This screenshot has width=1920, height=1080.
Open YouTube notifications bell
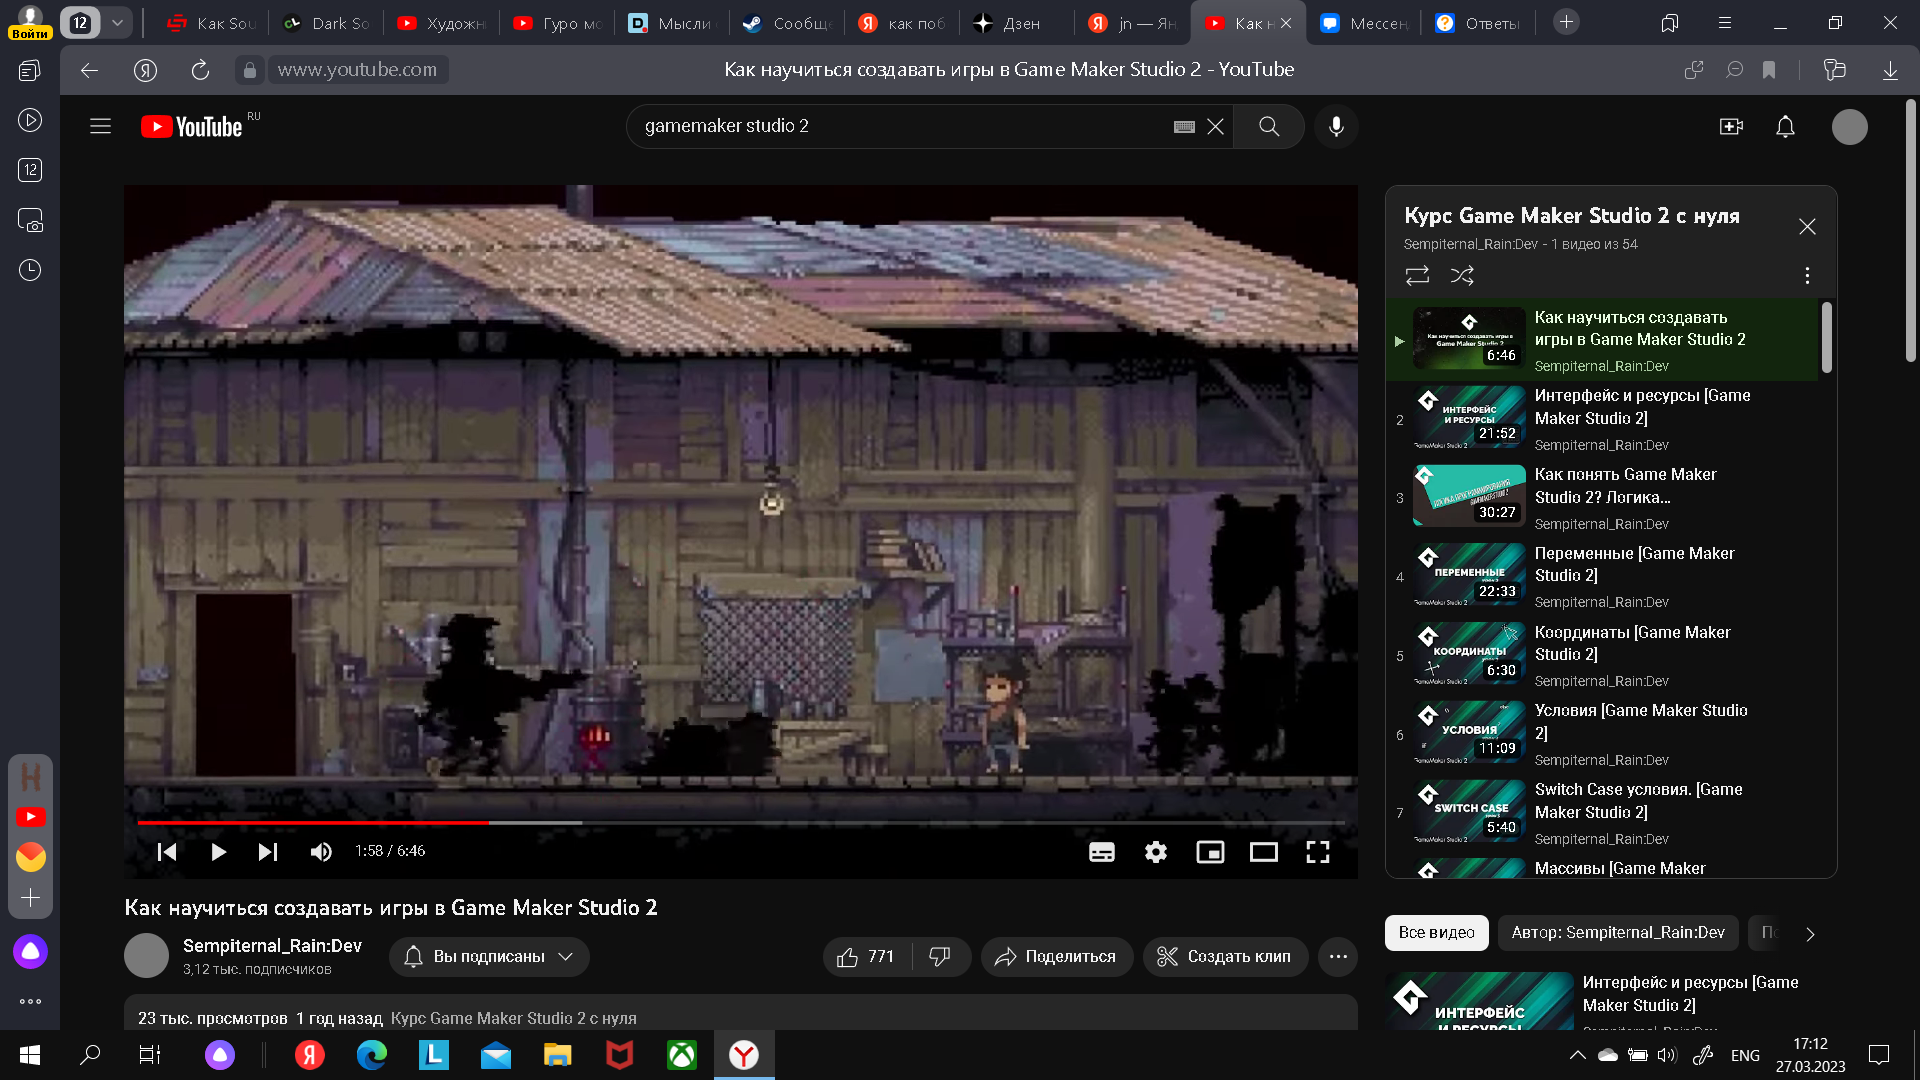[1785, 127]
